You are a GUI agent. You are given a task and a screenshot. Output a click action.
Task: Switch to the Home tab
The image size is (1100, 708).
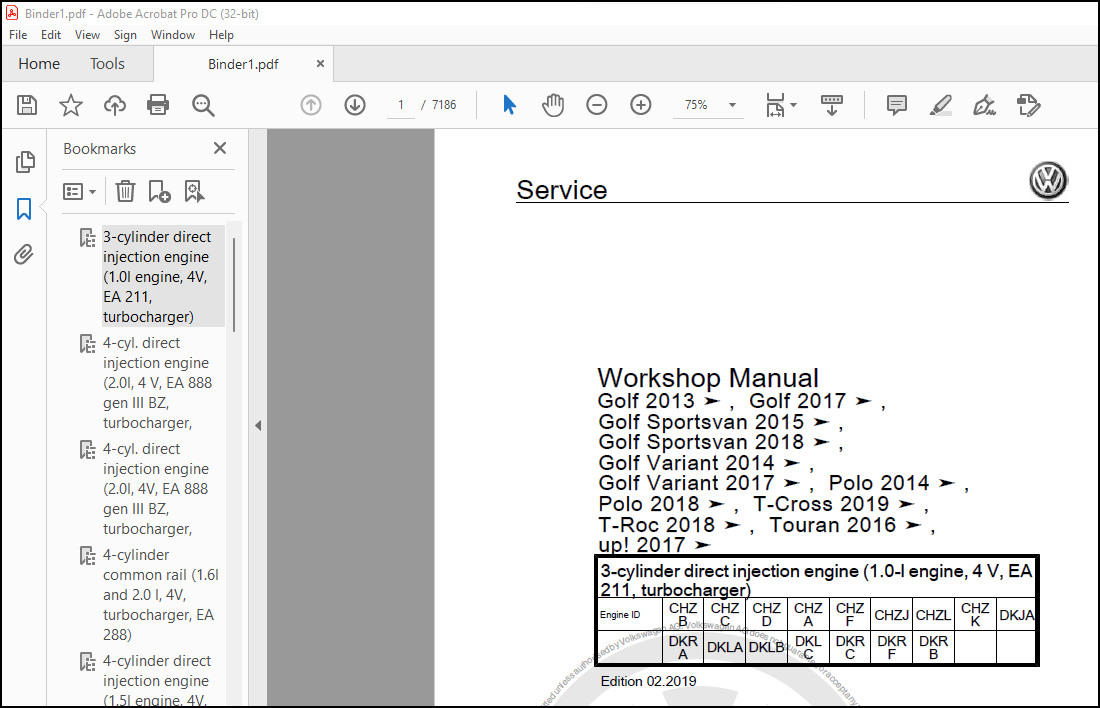tap(39, 64)
